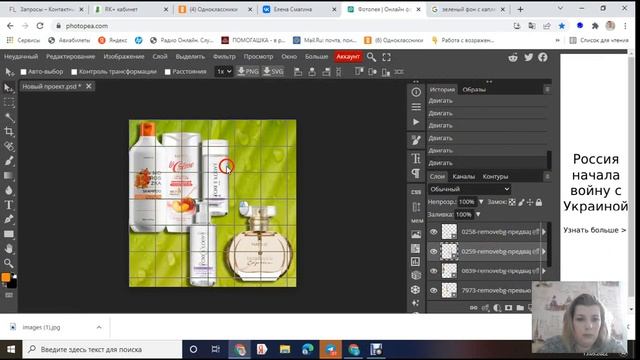
Task: Open the Редактирование menu
Action: coord(70,57)
